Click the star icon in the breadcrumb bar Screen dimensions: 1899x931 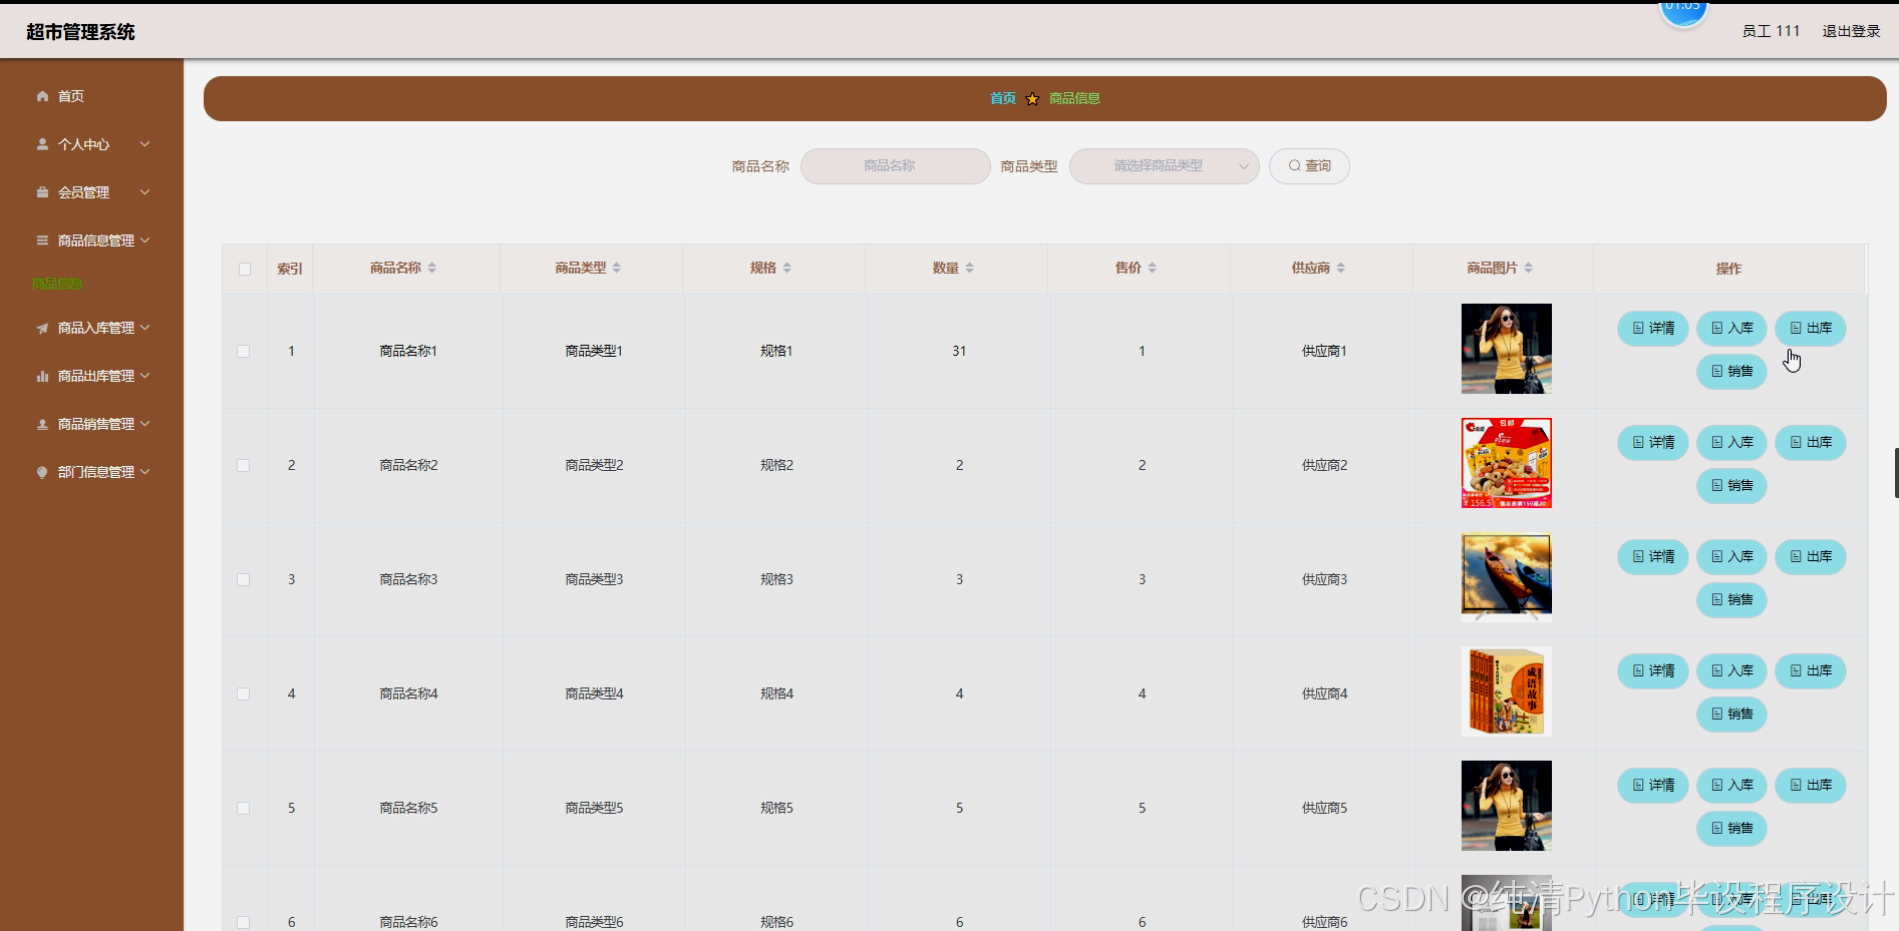1032,98
